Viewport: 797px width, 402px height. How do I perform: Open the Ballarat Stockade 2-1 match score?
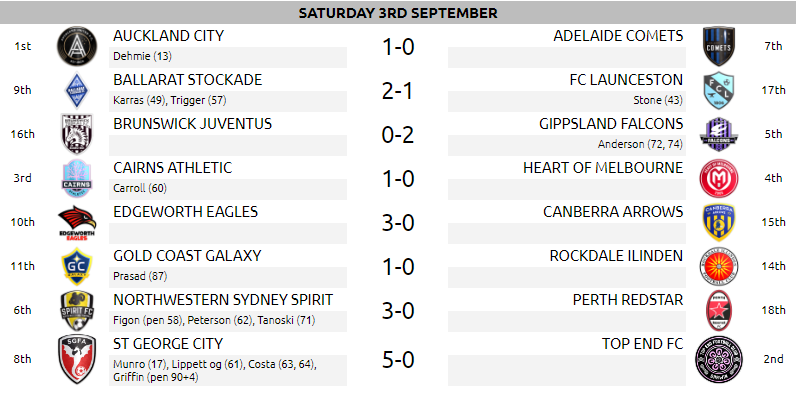398,91
